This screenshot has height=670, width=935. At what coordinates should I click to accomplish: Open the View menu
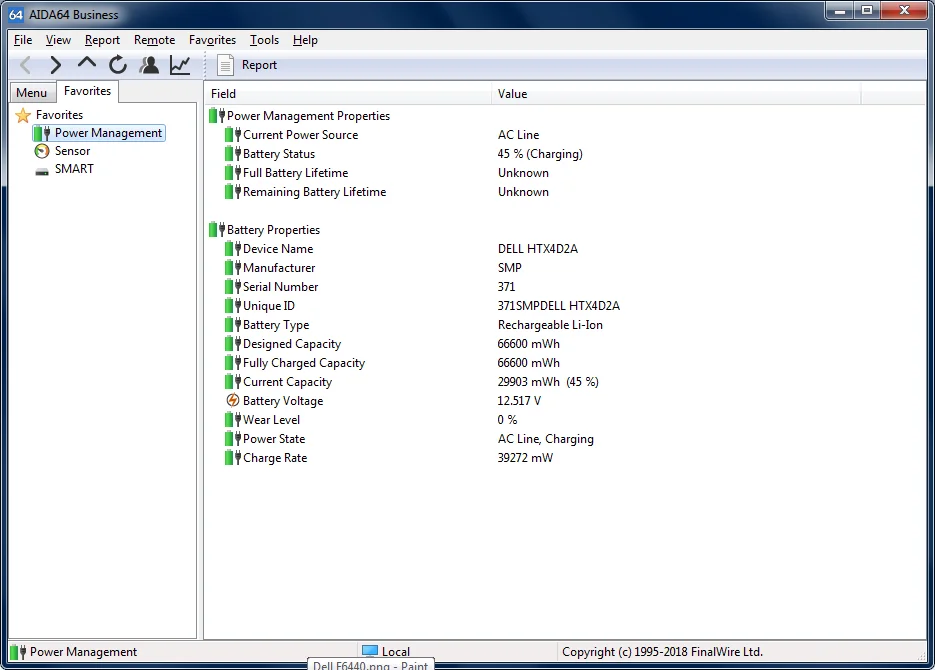[x=58, y=40]
